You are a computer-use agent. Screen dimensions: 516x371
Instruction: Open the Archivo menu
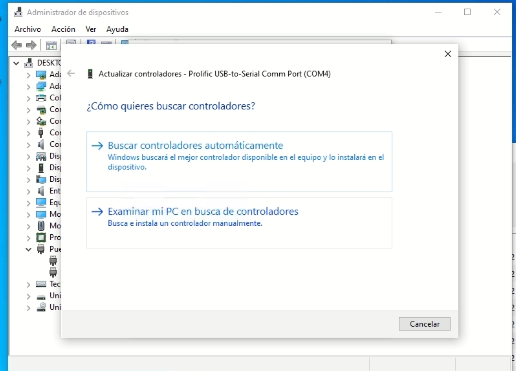click(x=28, y=29)
